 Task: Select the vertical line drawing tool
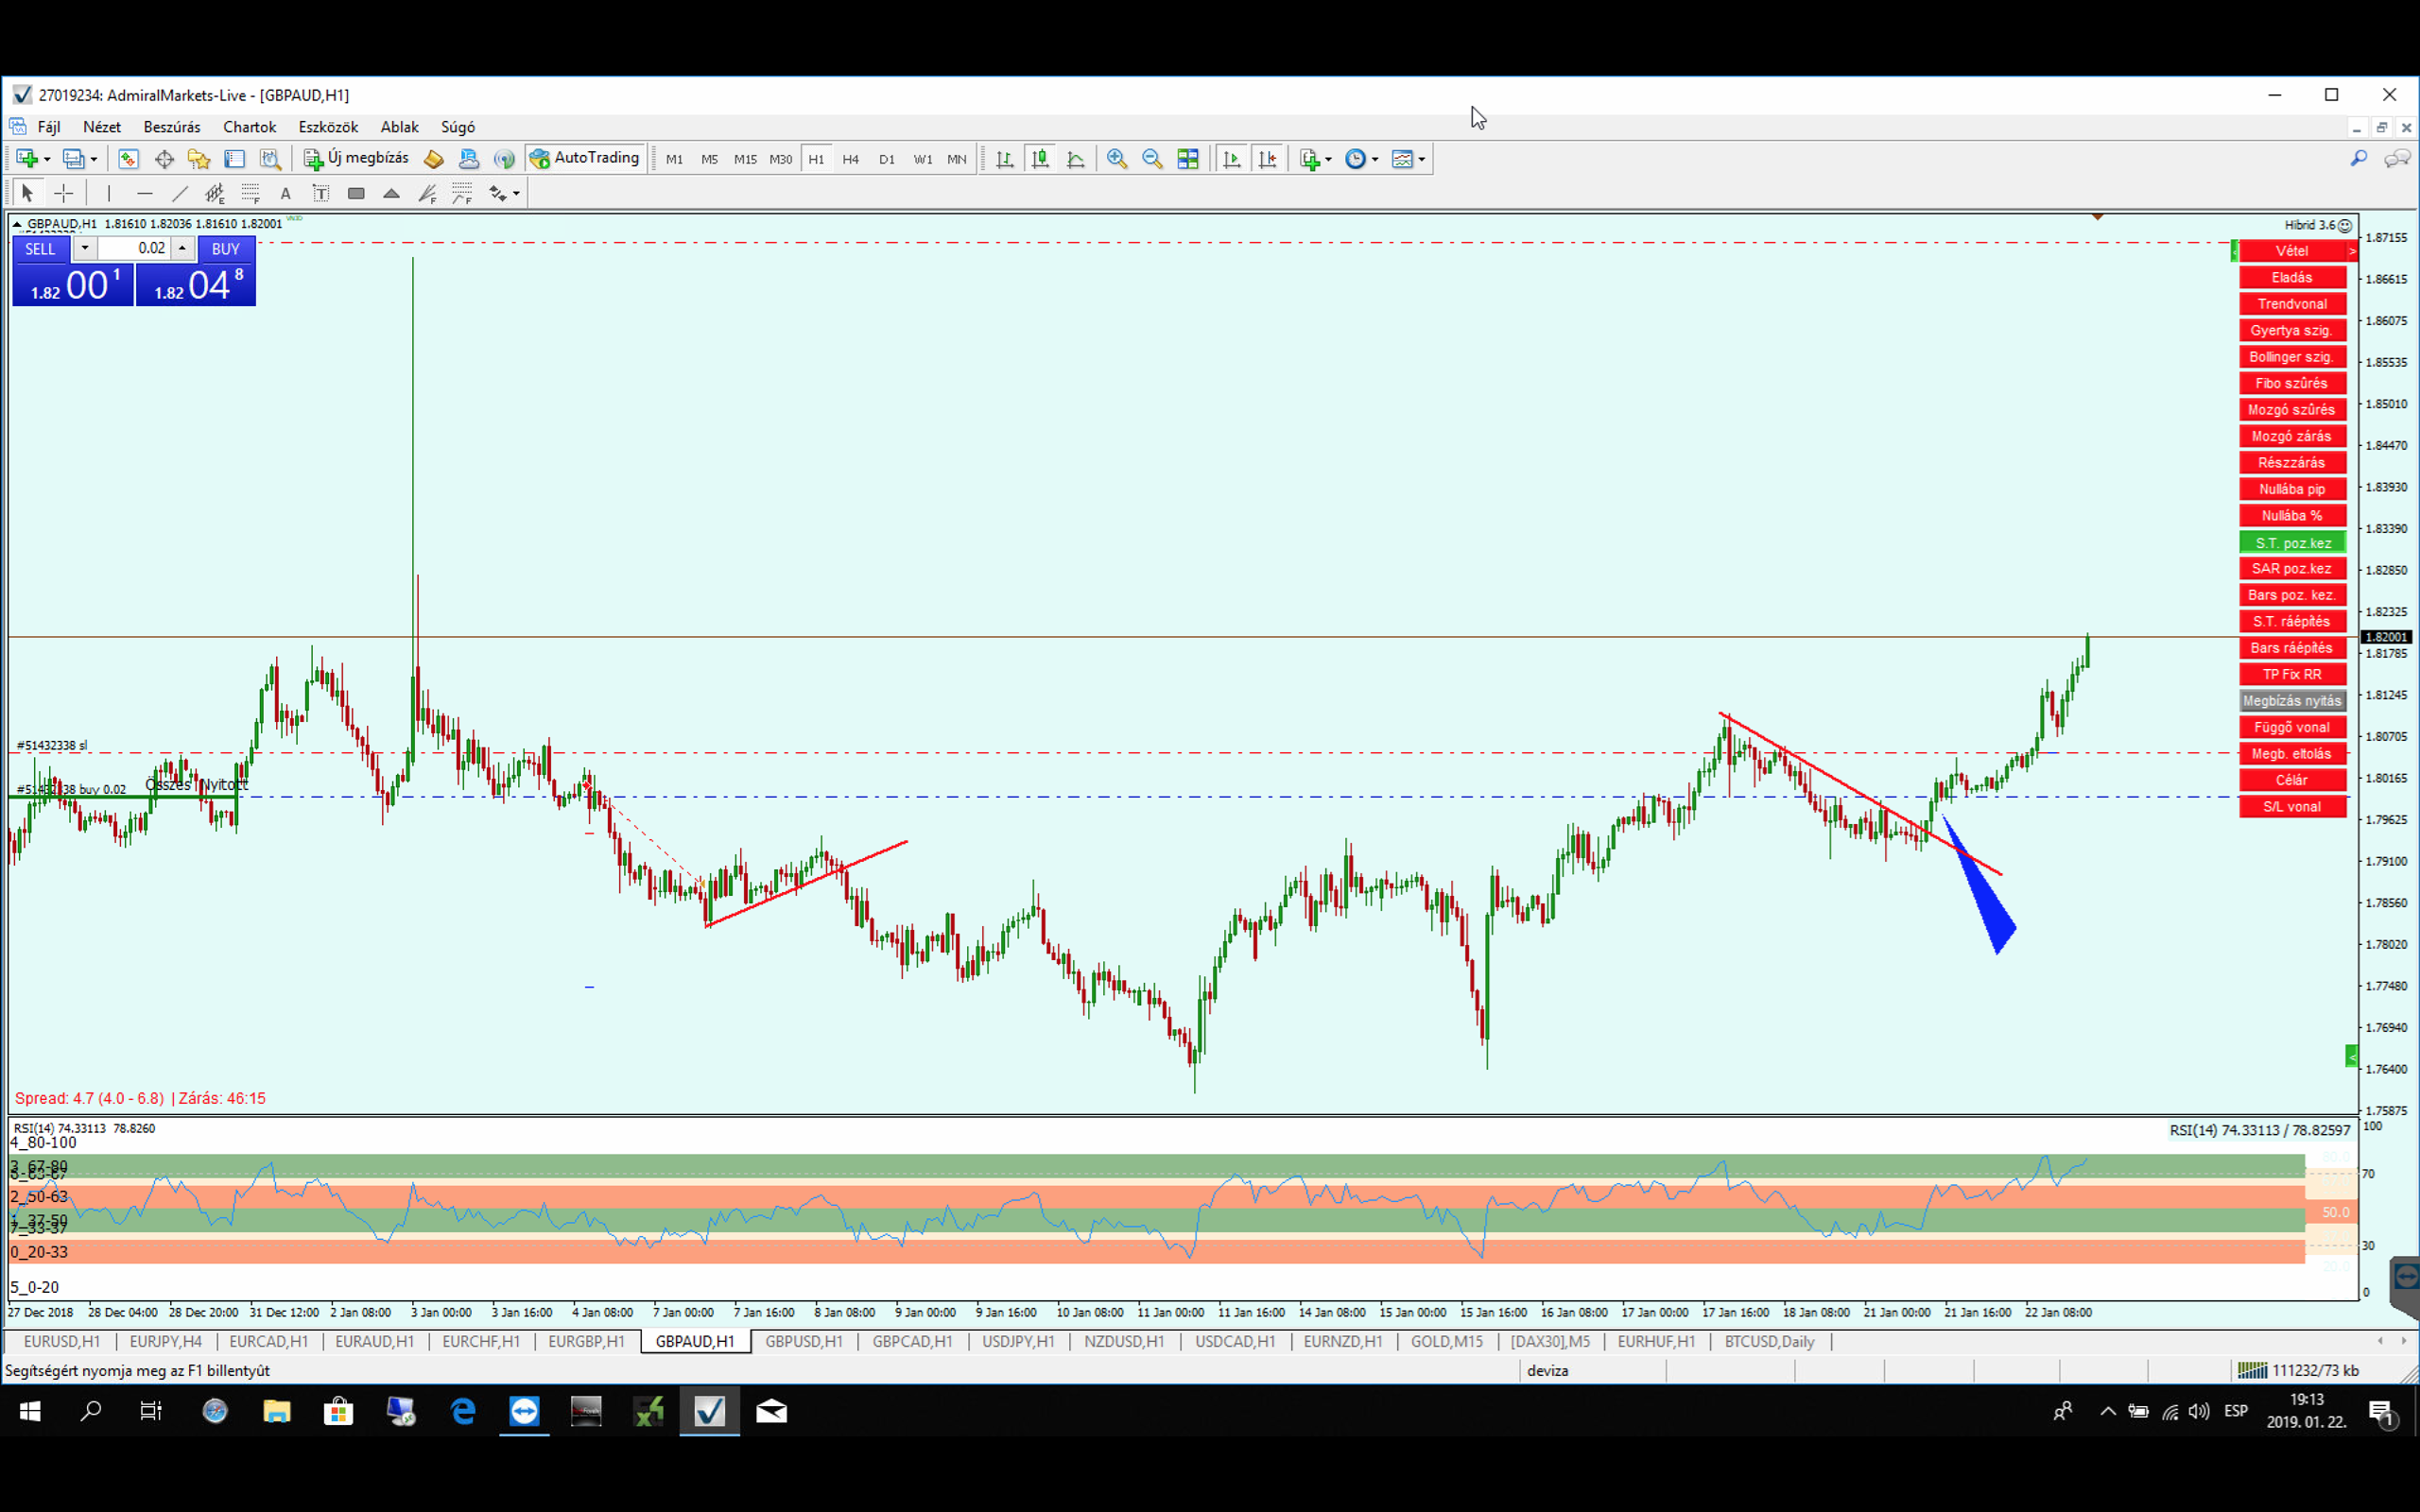[109, 193]
